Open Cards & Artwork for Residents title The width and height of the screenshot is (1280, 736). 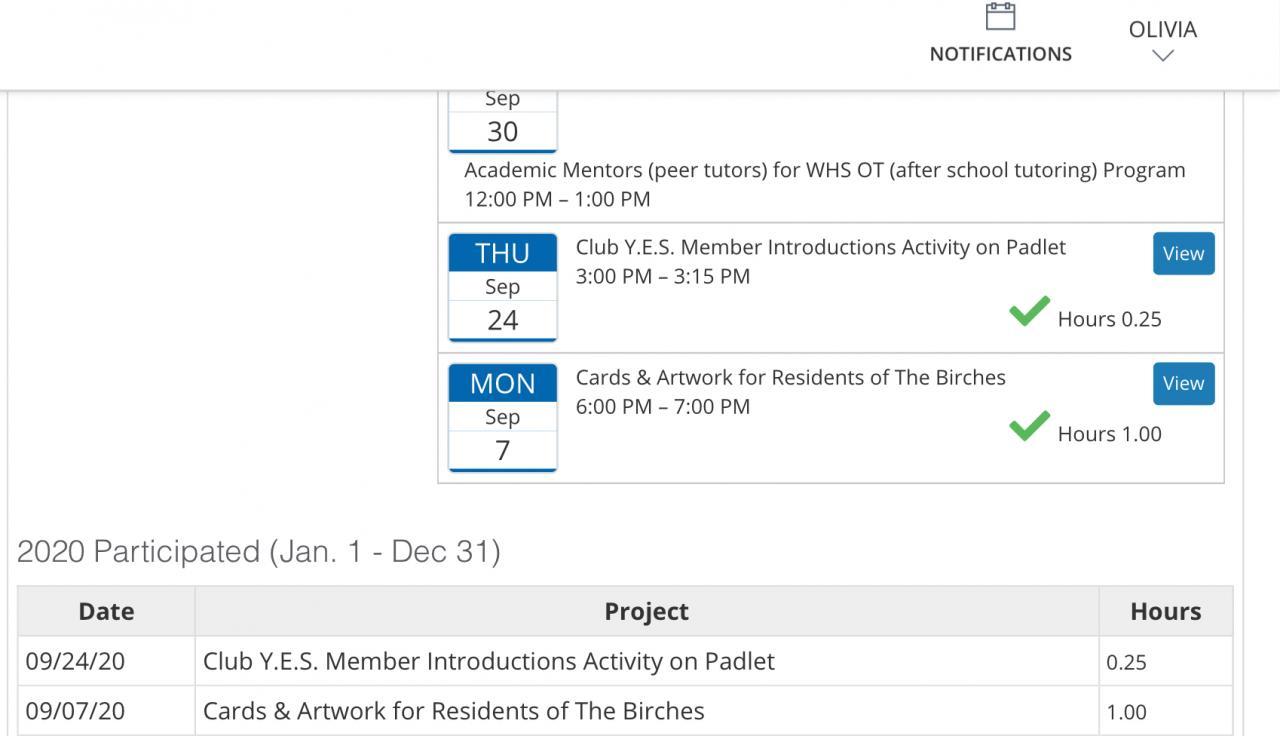[790, 377]
